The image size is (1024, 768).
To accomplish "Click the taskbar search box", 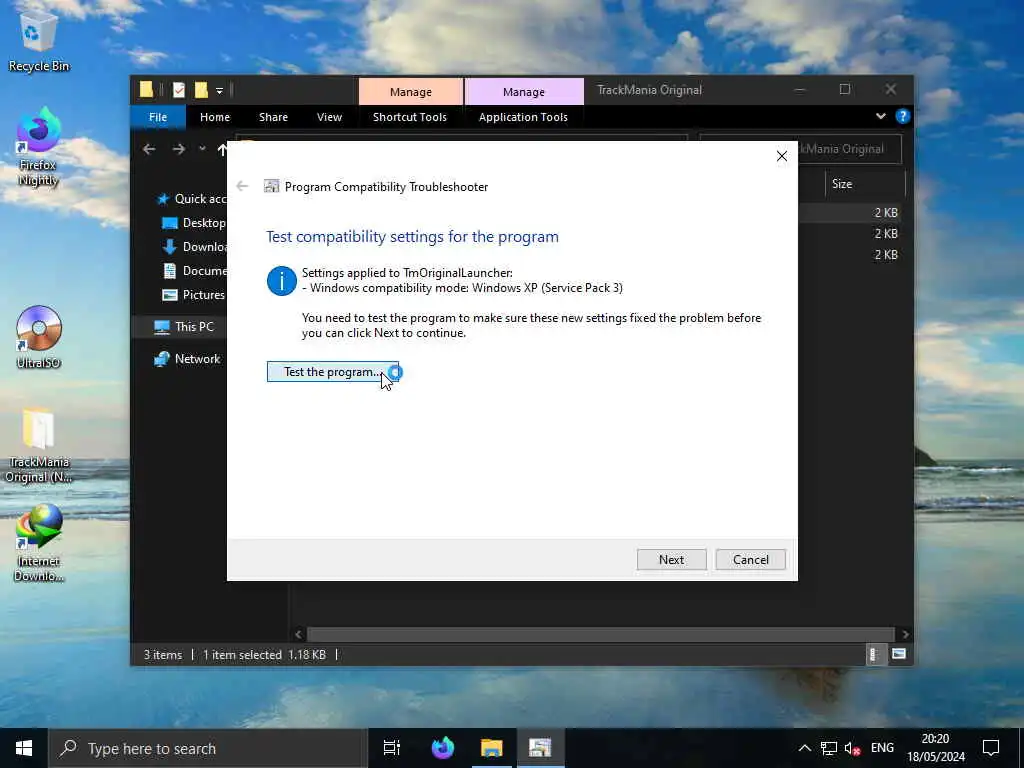I will coord(208,748).
